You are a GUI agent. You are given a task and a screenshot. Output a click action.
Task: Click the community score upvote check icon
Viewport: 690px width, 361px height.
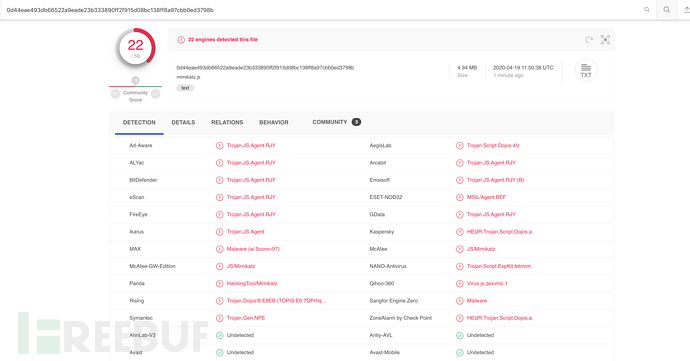pyautogui.click(x=156, y=94)
